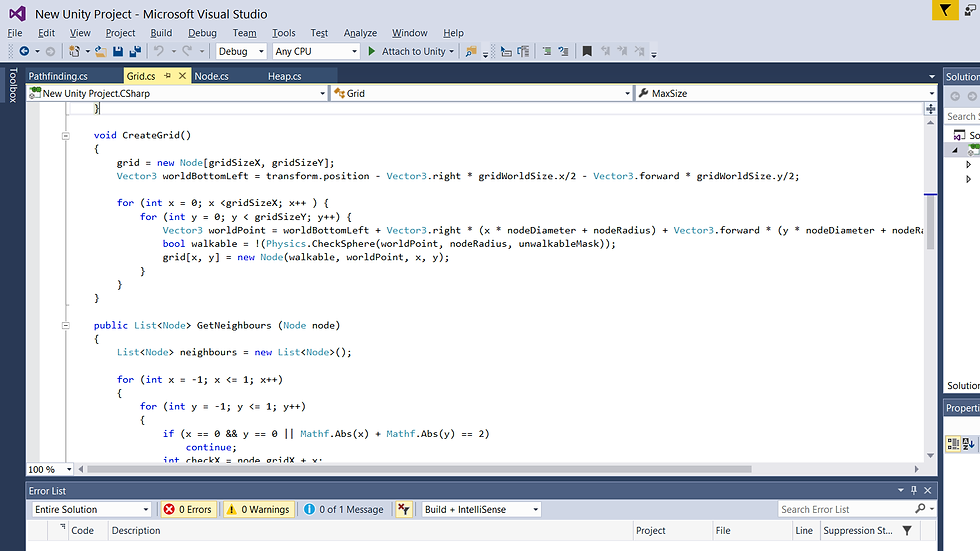Image resolution: width=980 pixels, height=551 pixels.
Task: Click the Navigate Forward arrow icon
Action: click(51, 51)
